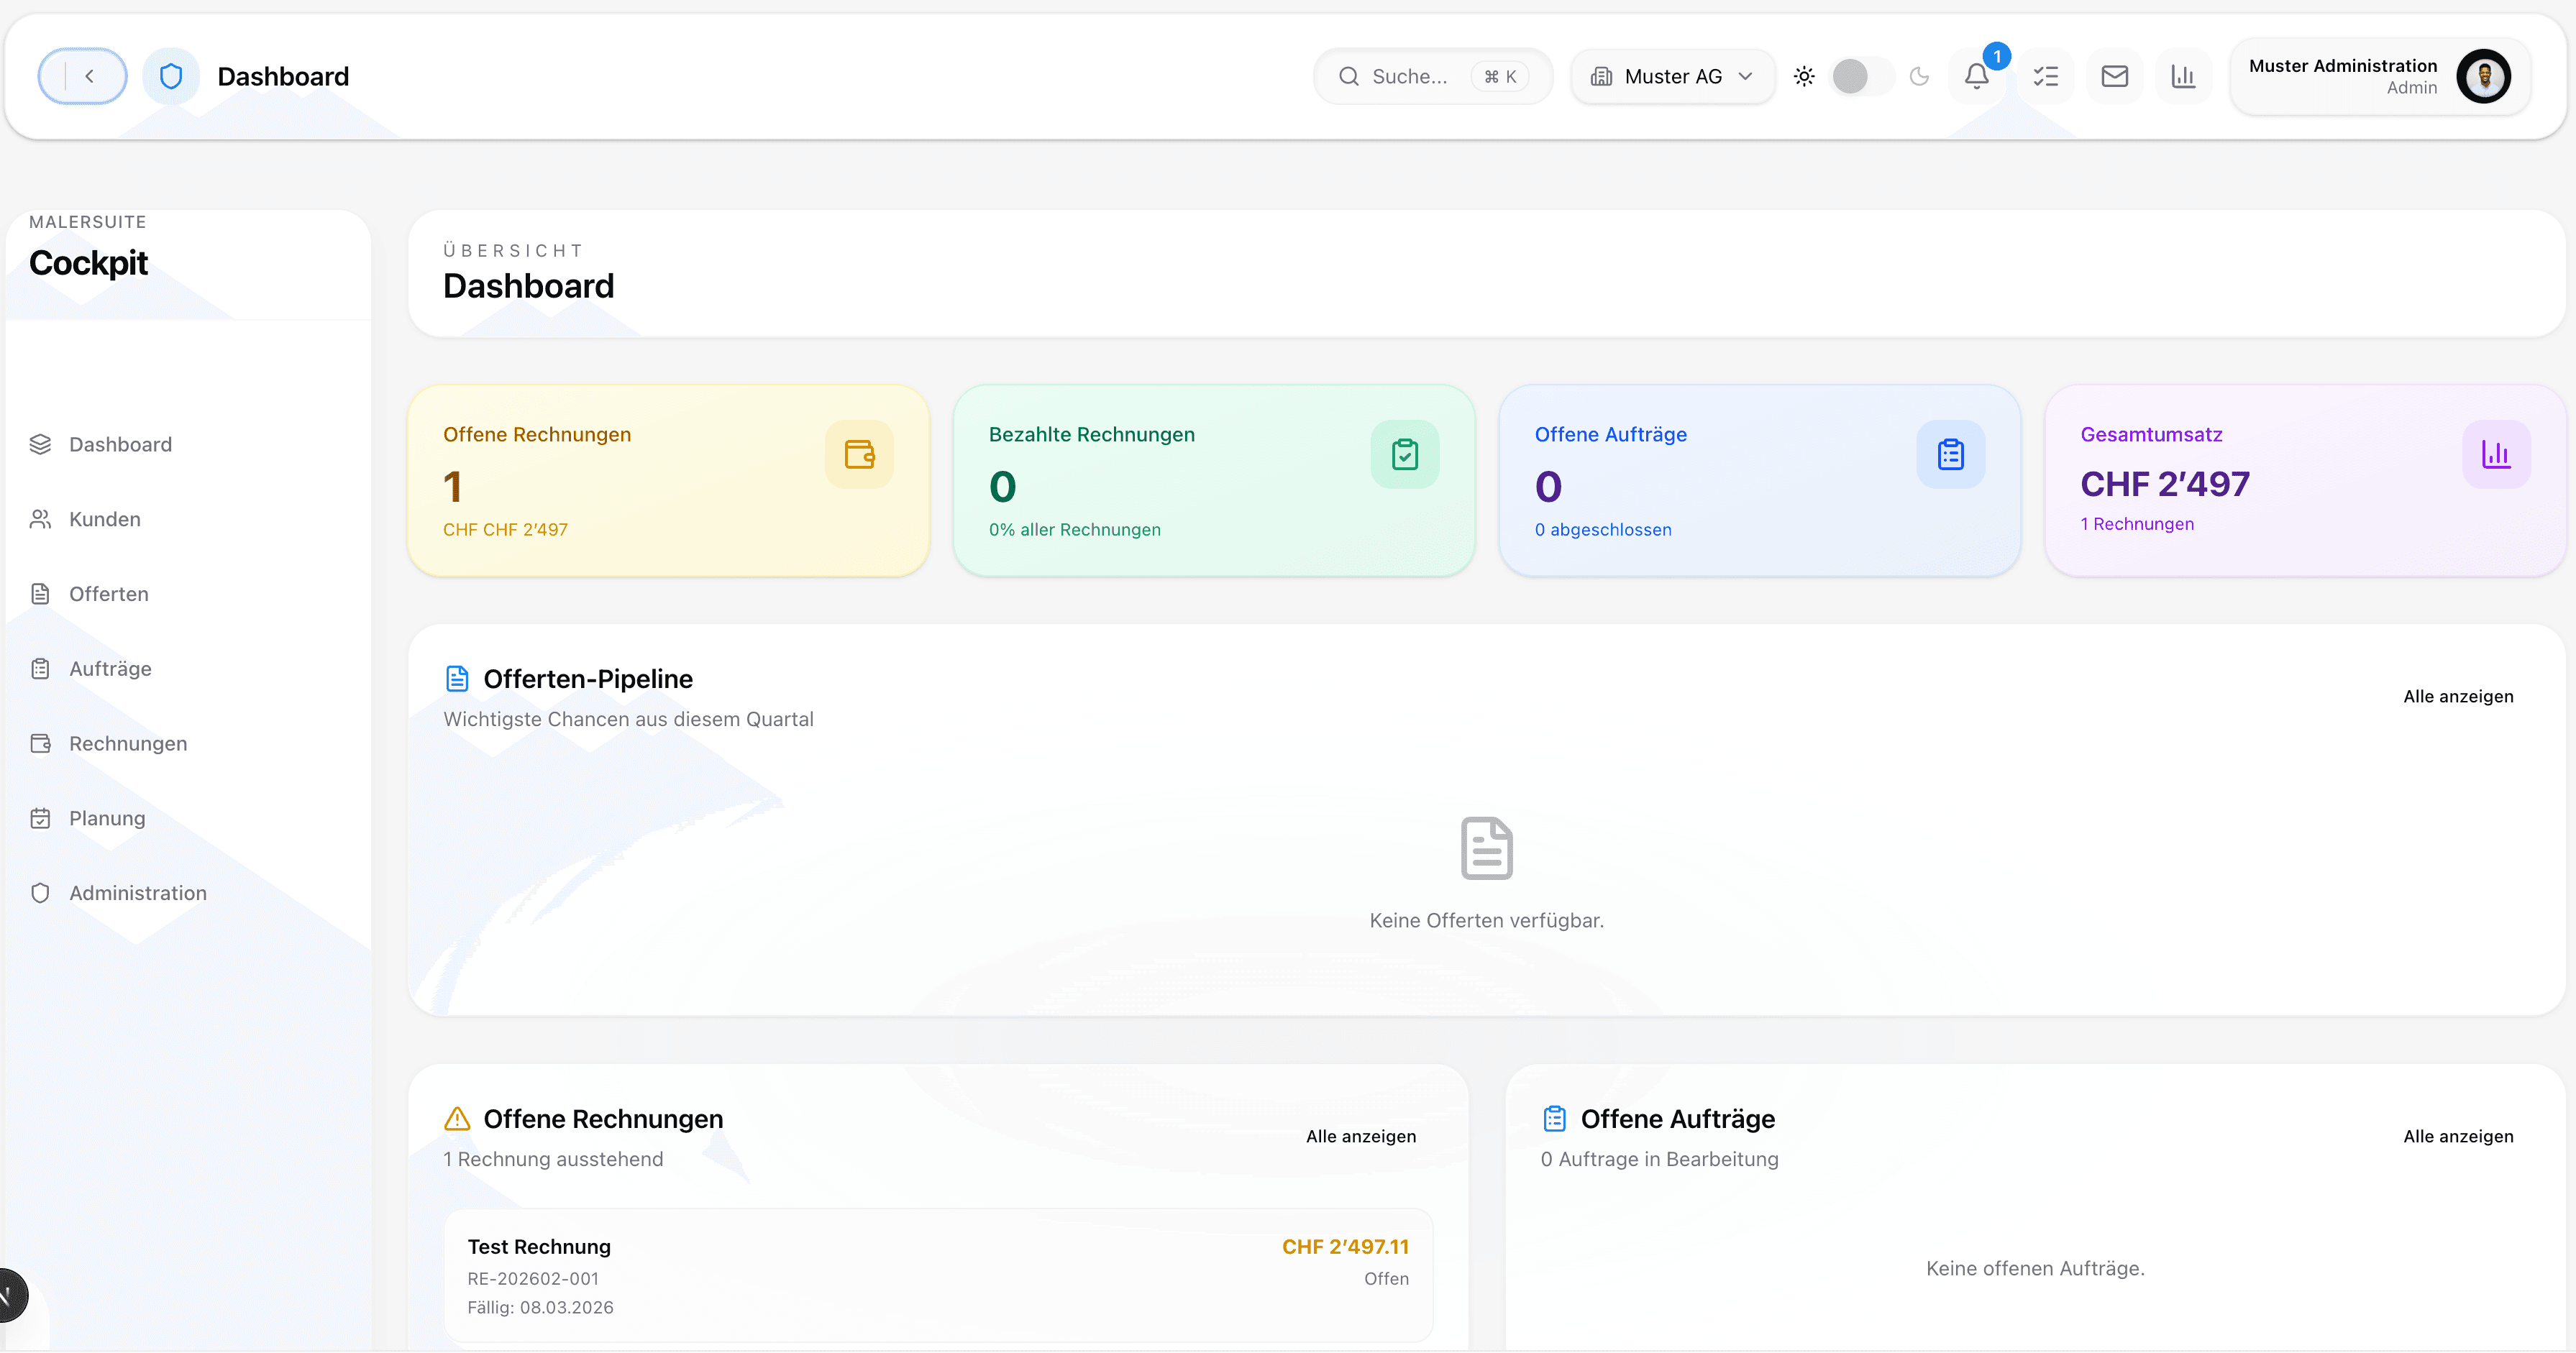The width and height of the screenshot is (2576, 1353).
Task: Click the CHF 2'497.11 invoice amount
Action: [1345, 1246]
